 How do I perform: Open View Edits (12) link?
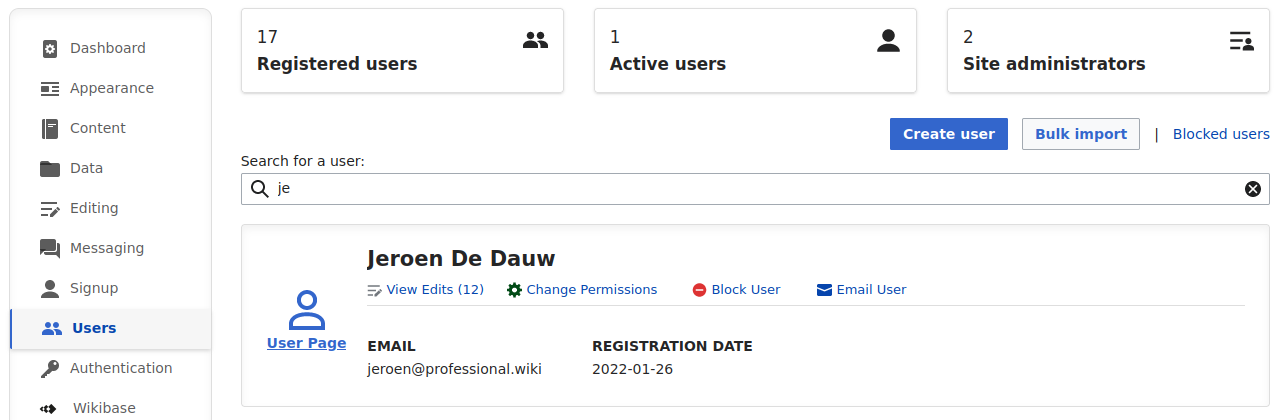(435, 290)
